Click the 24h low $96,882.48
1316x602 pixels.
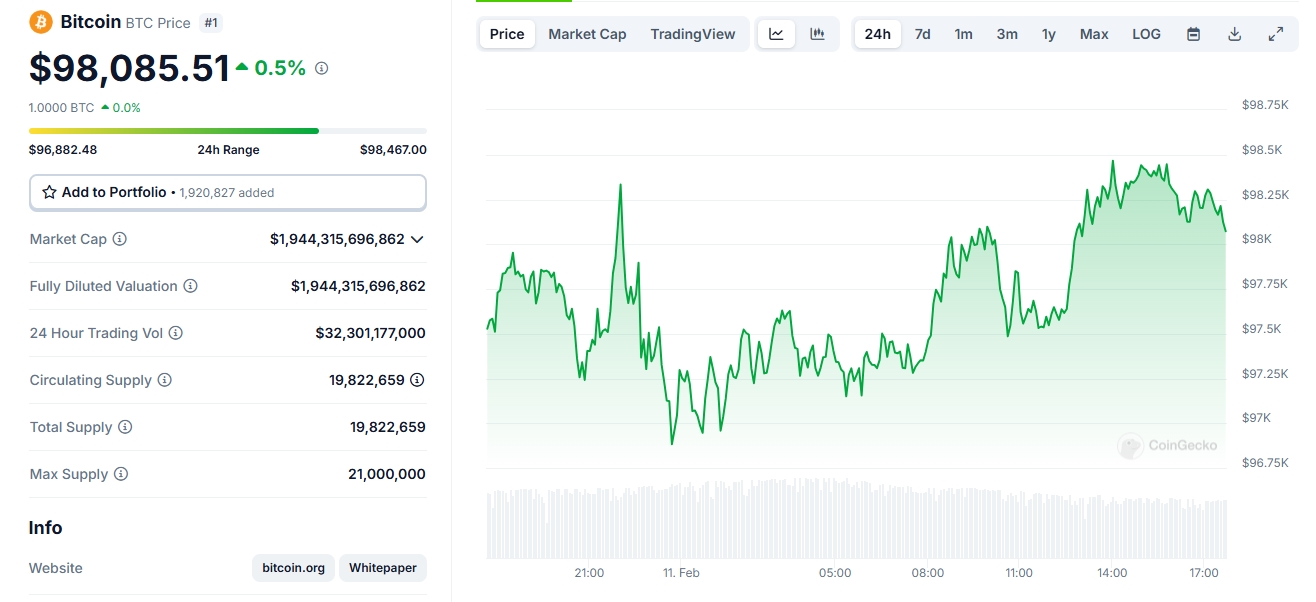pos(63,150)
